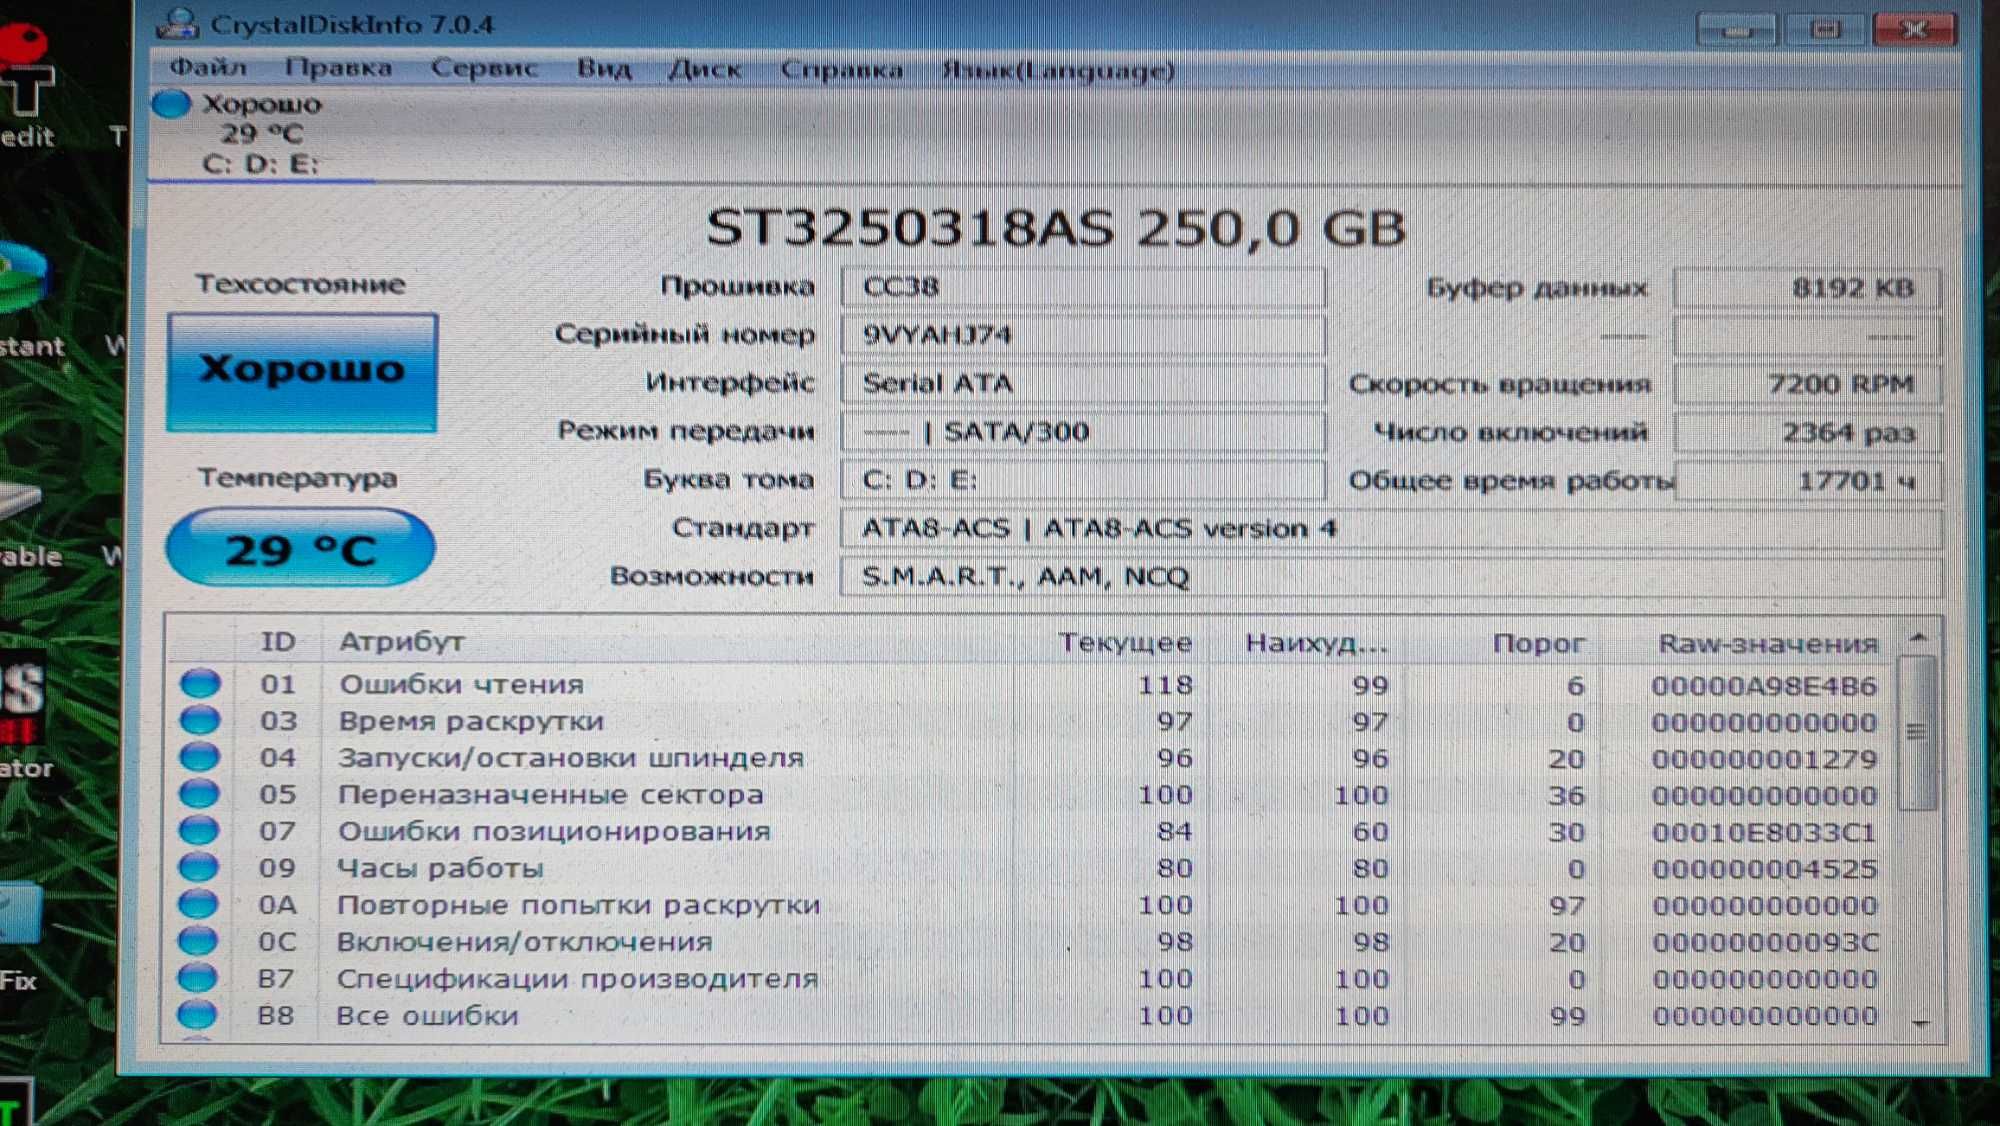Click the Порог column header
This screenshot has width=2000, height=1126.
coord(1538,643)
